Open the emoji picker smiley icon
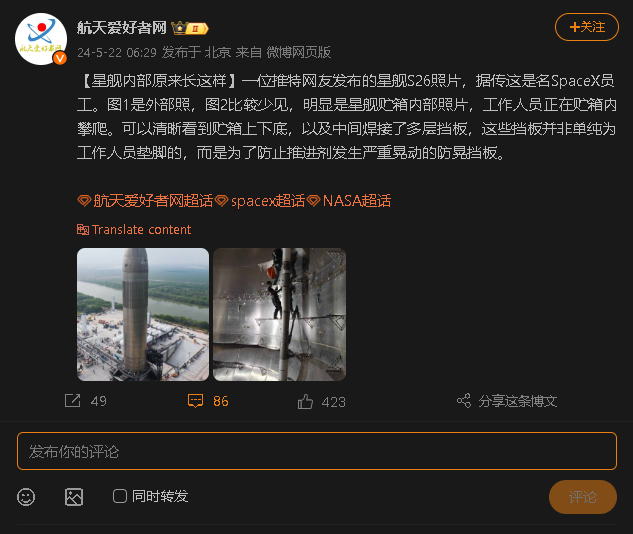 [x=26, y=497]
